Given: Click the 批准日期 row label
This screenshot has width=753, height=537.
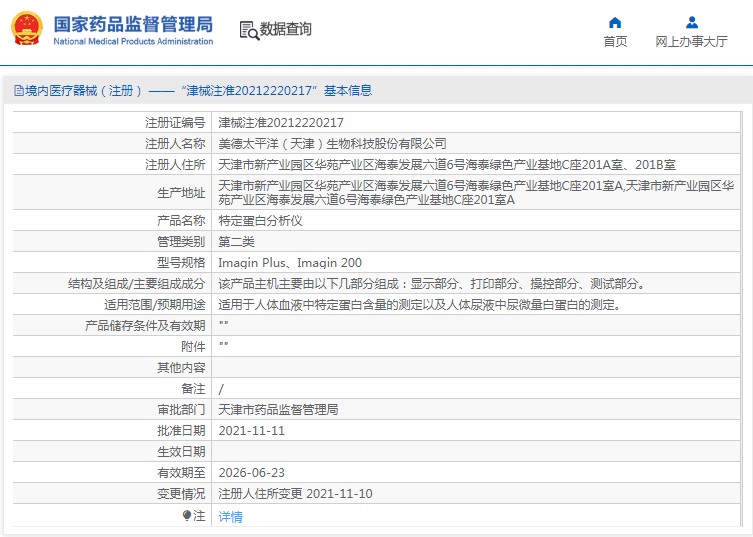Looking at the screenshot, I should click(181, 431).
